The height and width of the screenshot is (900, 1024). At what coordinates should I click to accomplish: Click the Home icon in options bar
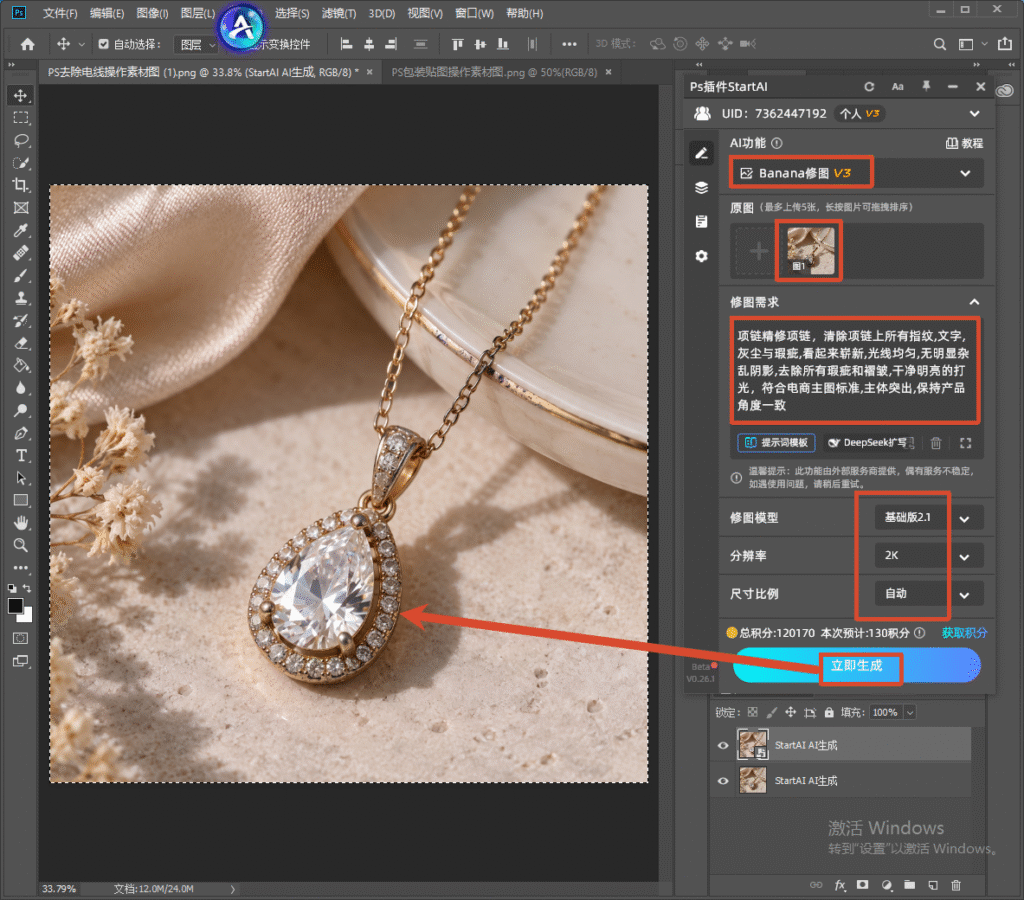click(x=27, y=44)
